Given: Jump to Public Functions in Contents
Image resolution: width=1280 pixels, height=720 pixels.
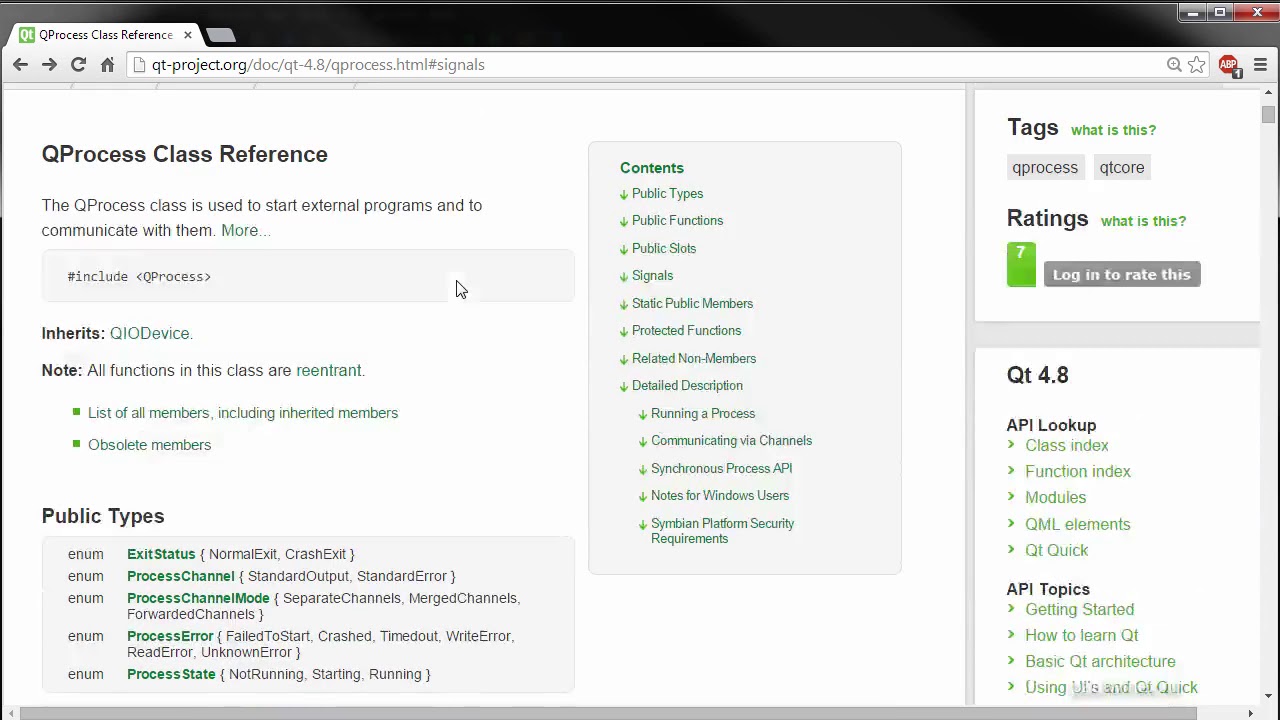Looking at the screenshot, I should coord(677,221).
